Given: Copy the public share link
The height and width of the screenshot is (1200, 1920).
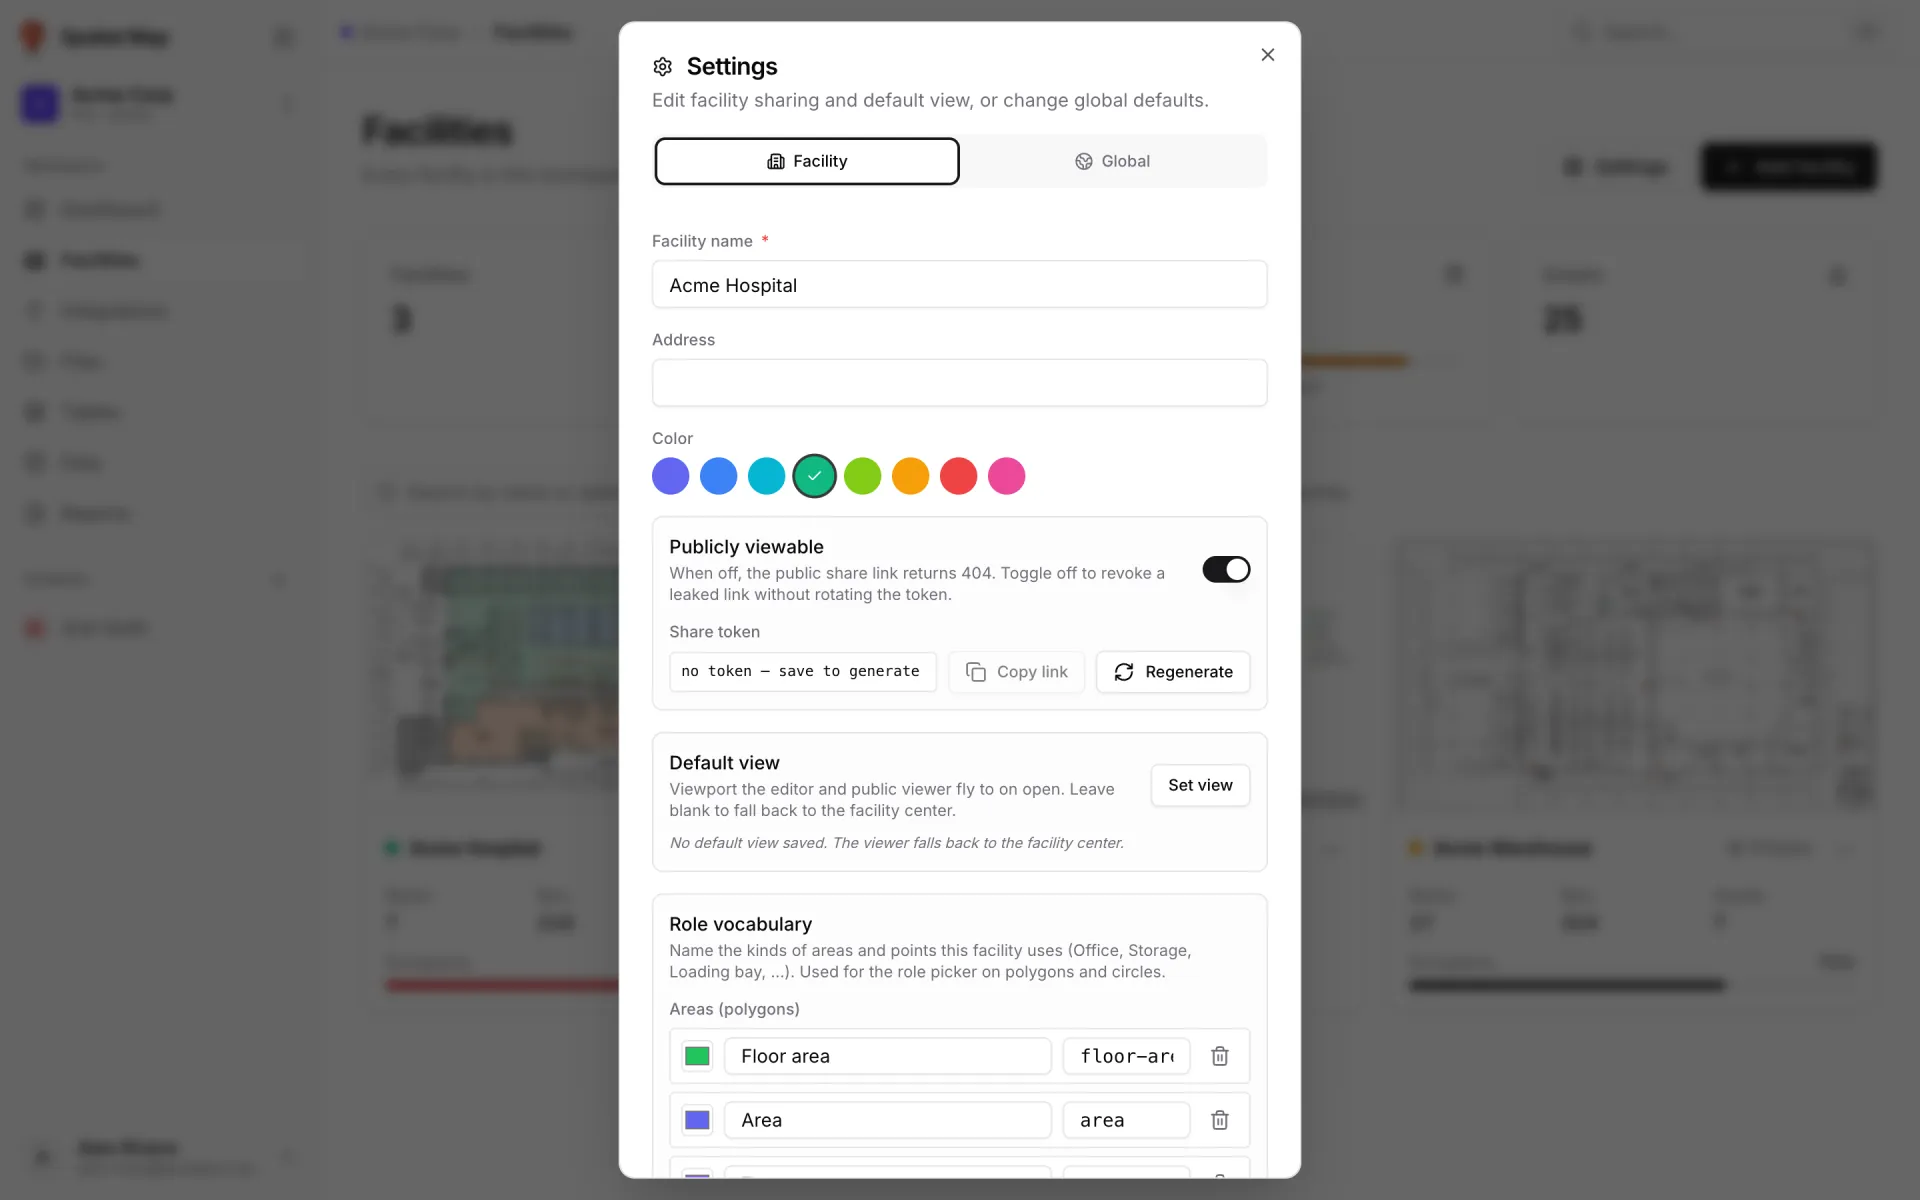Looking at the screenshot, I should coord(1016,672).
